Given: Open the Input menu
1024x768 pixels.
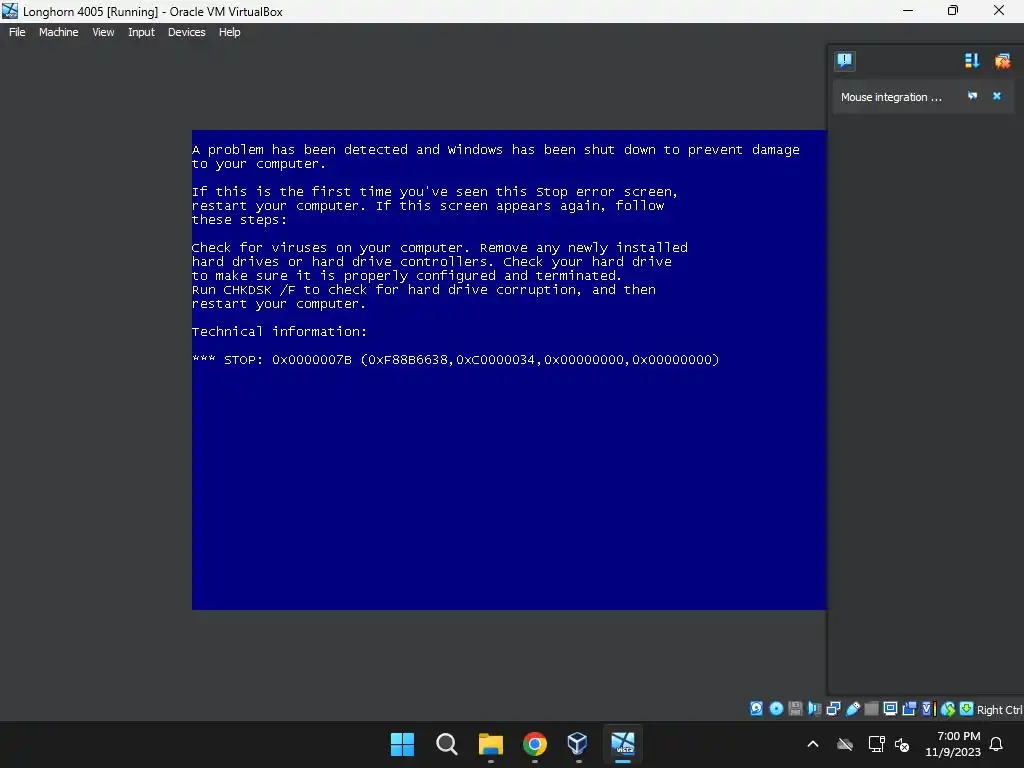Looking at the screenshot, I should [141, 32].
